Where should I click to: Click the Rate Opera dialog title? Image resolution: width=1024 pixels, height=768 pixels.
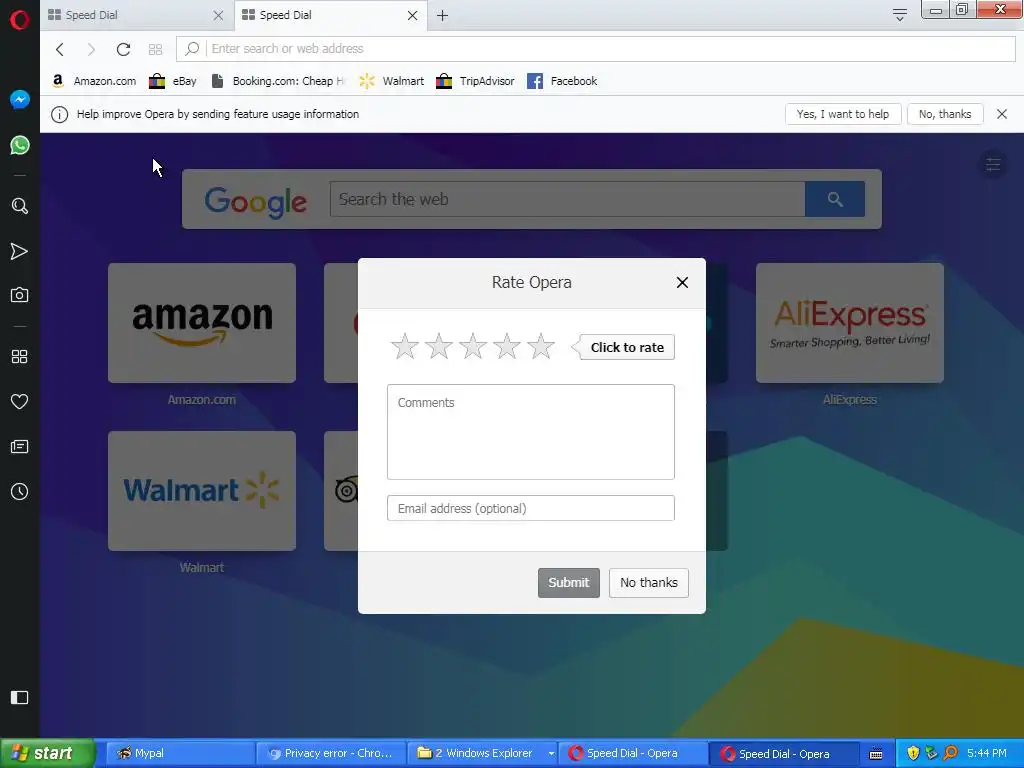pyautogui.click(x=532, y=282)
